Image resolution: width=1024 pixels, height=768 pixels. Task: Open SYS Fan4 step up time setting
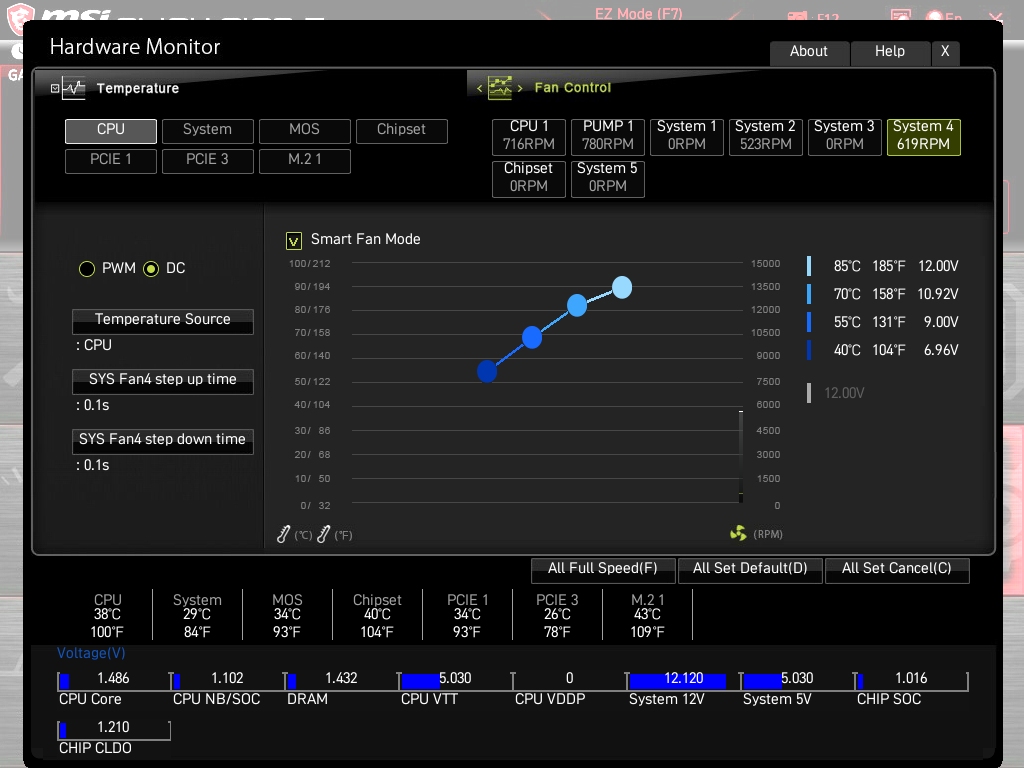[x=163, y=381]
